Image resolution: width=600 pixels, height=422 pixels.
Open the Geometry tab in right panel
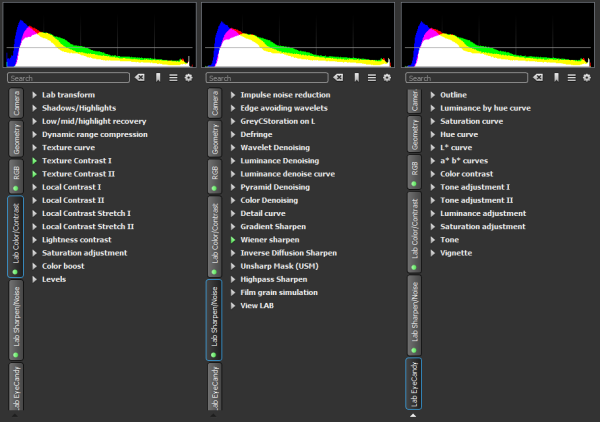pos(414,136)
